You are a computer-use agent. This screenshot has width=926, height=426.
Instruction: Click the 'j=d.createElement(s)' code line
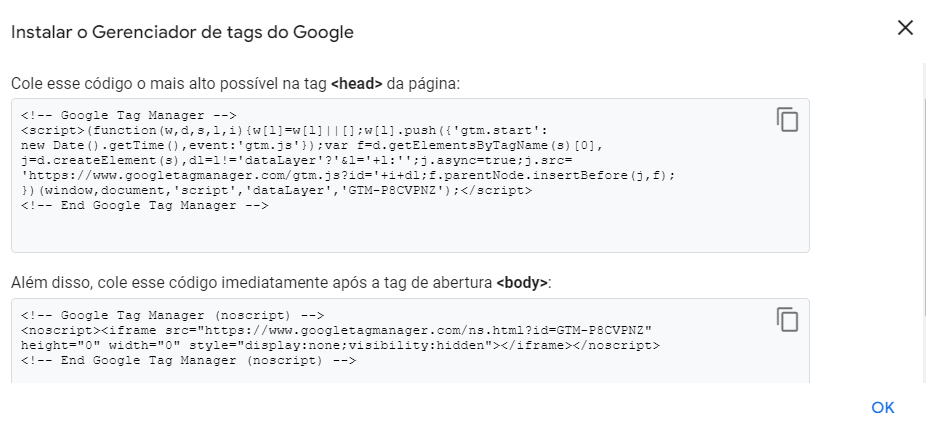coord(296,160)
